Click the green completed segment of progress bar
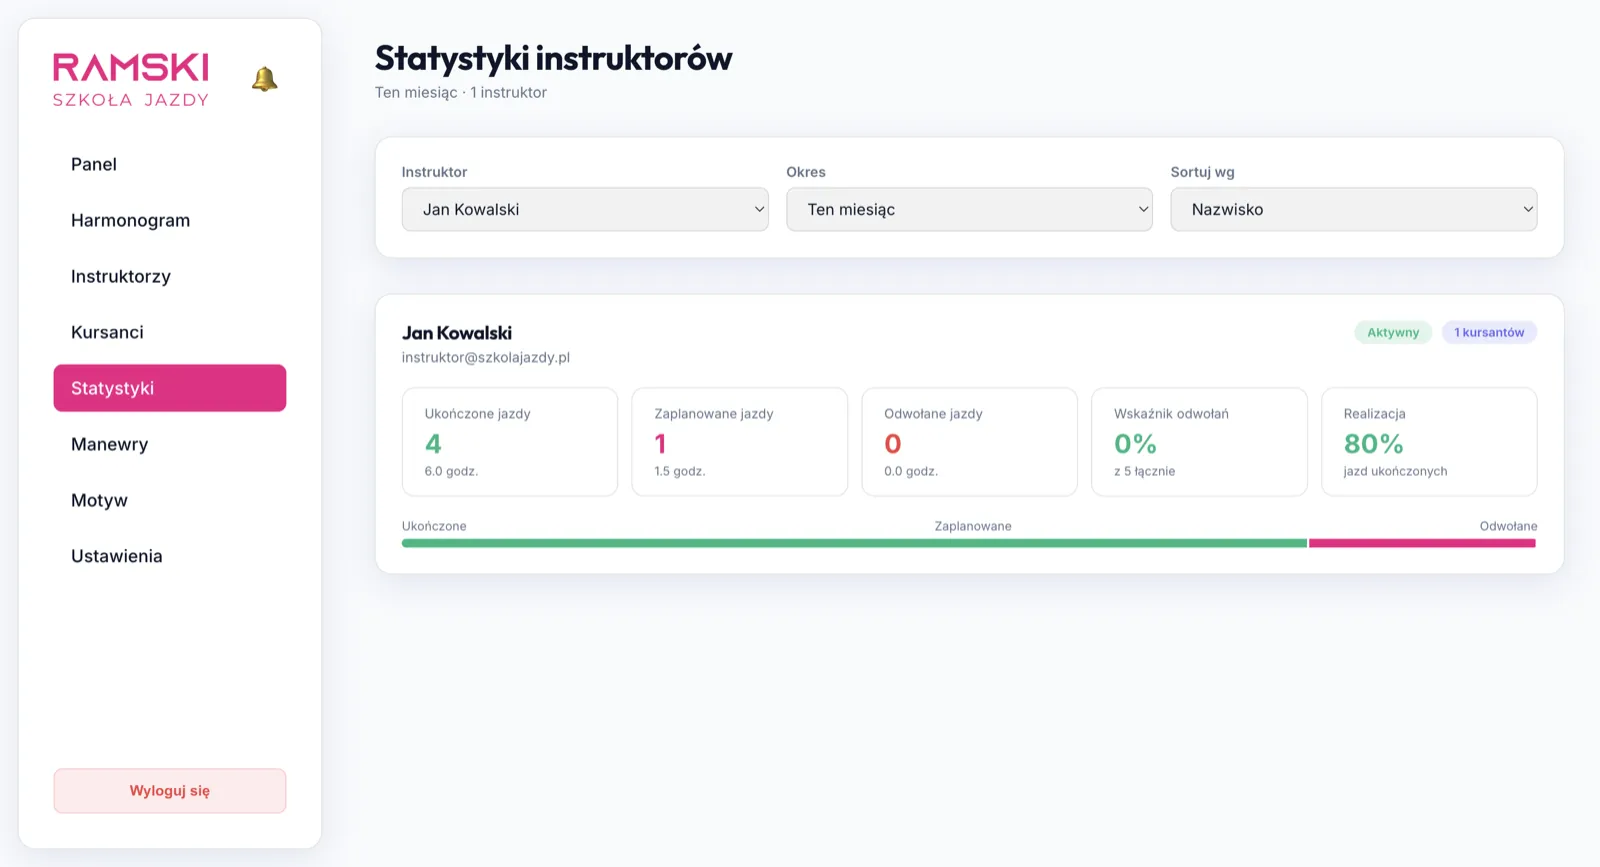The image size is (1600, 867). tap(854, 543)
